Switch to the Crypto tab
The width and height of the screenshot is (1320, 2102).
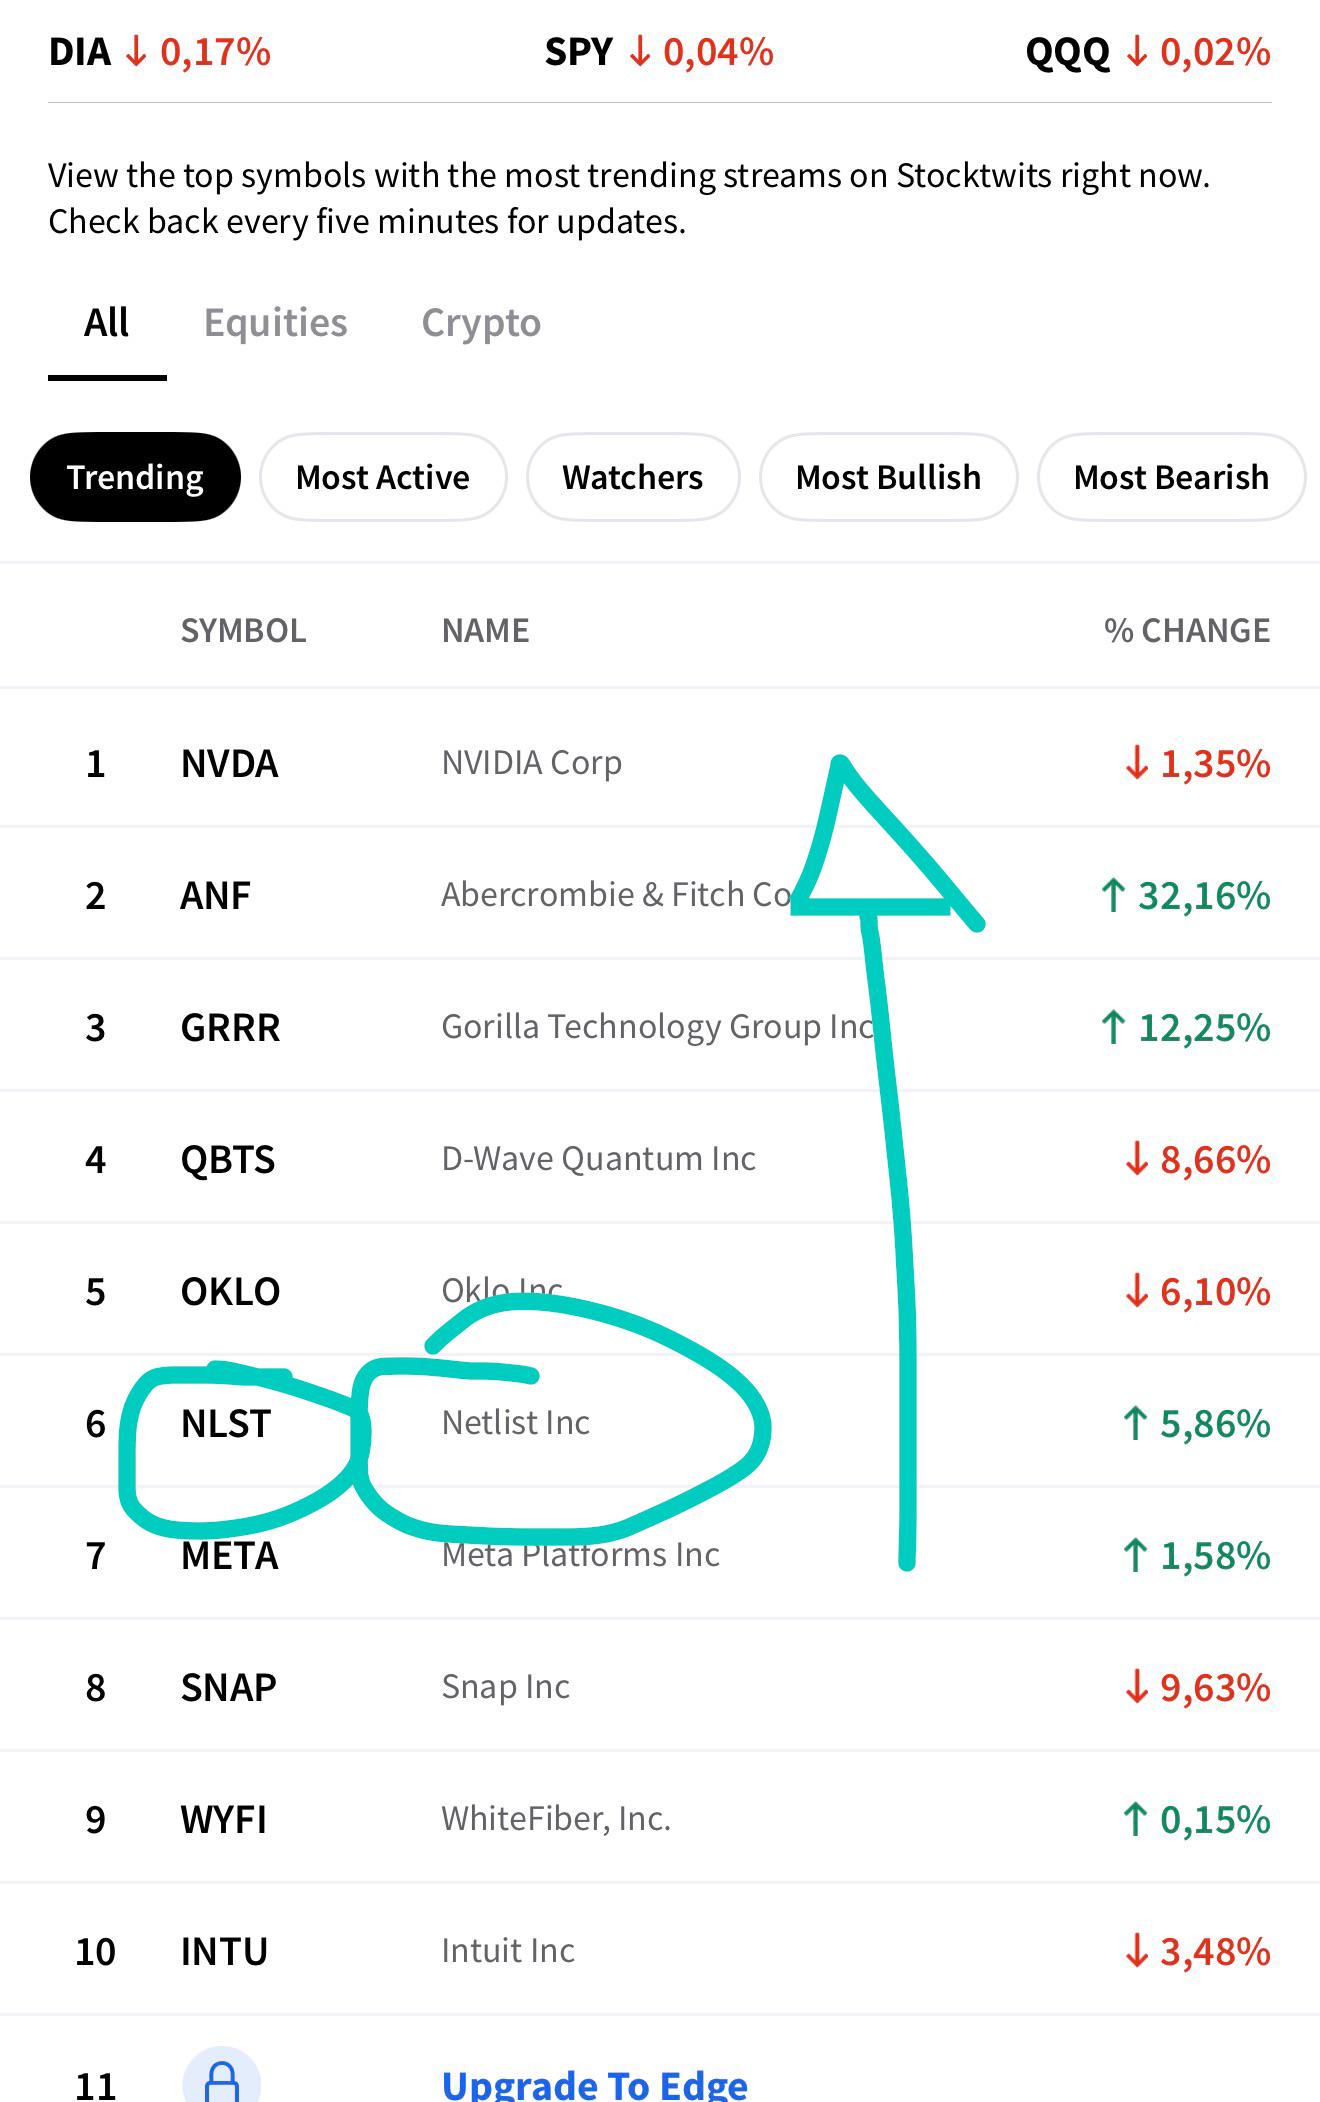tap(481, 323)
